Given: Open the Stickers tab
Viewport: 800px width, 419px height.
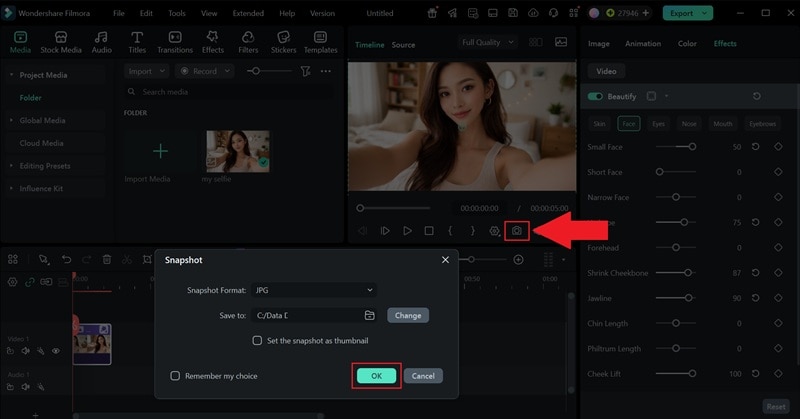Looking at the screenshot, I should [x=283, y=42].
